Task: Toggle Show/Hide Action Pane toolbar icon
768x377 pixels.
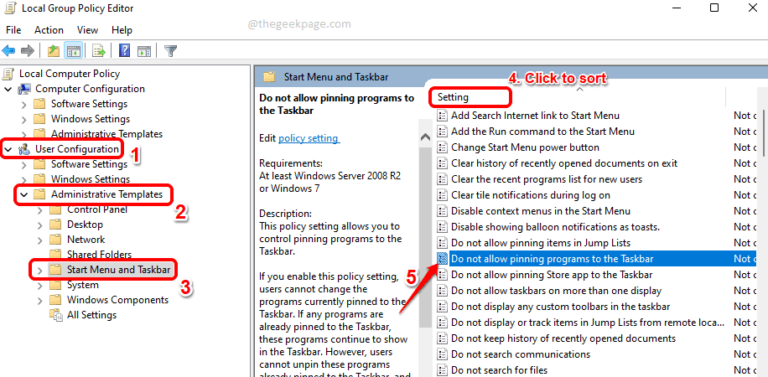Action: (x=144, y=50)
